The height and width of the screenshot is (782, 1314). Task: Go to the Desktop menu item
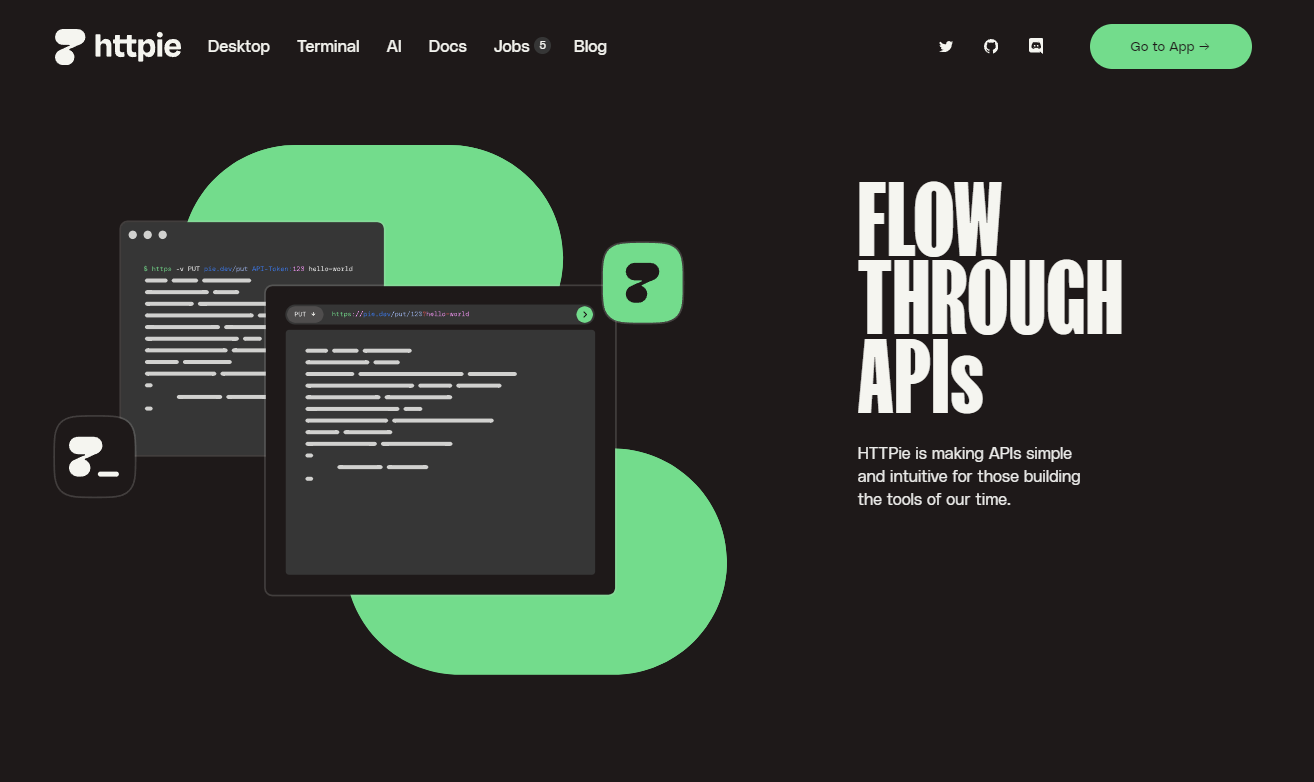coord(239,46)
